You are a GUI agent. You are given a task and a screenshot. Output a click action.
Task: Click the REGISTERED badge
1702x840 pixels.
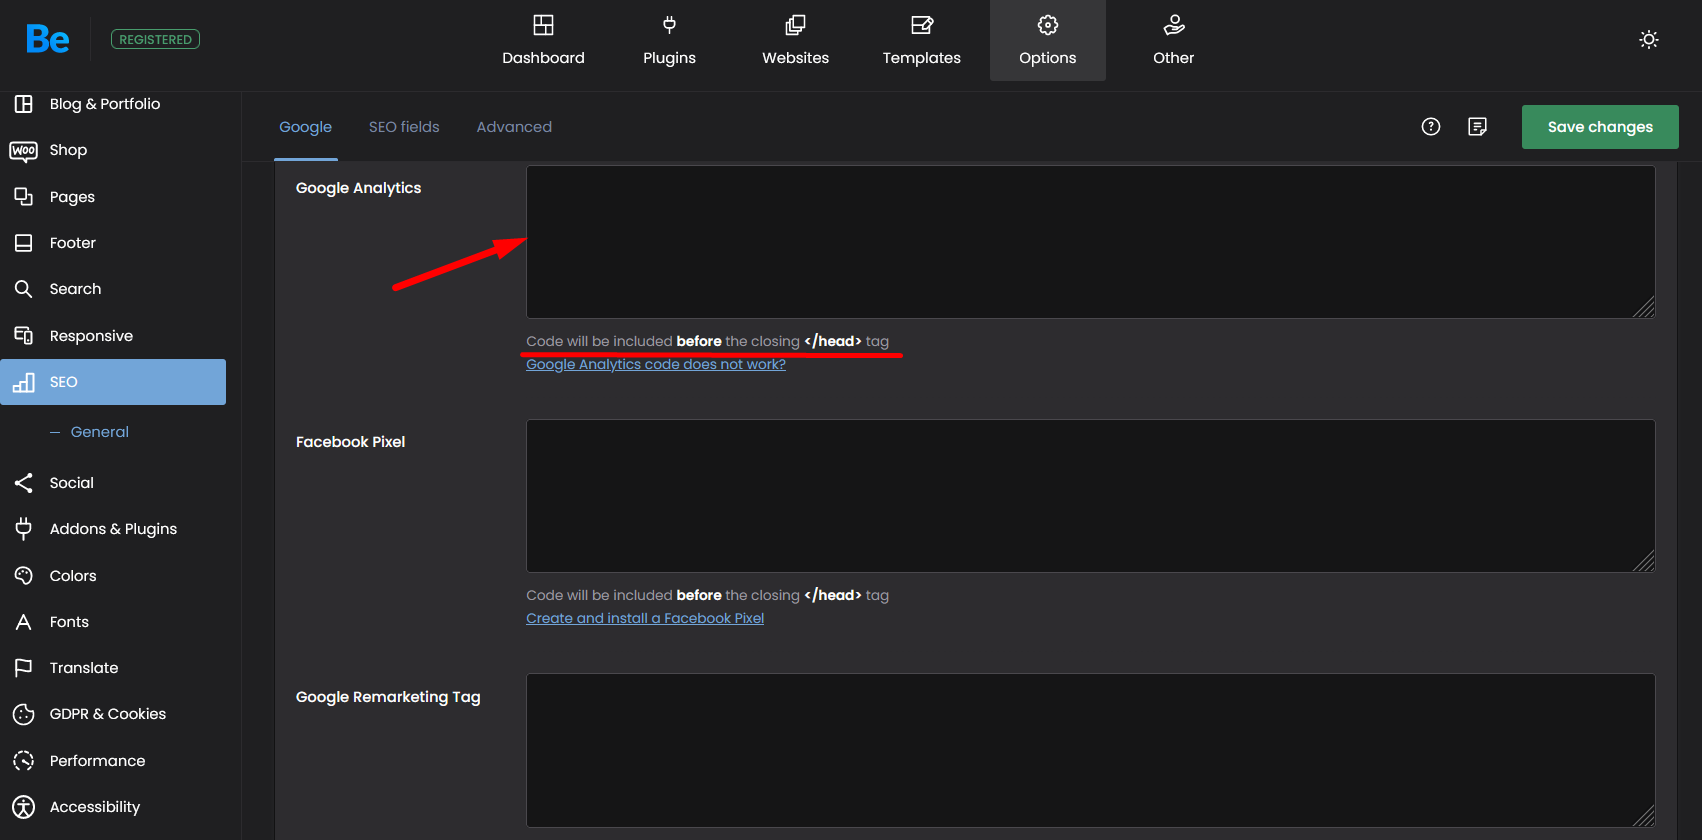coord(155,39)
